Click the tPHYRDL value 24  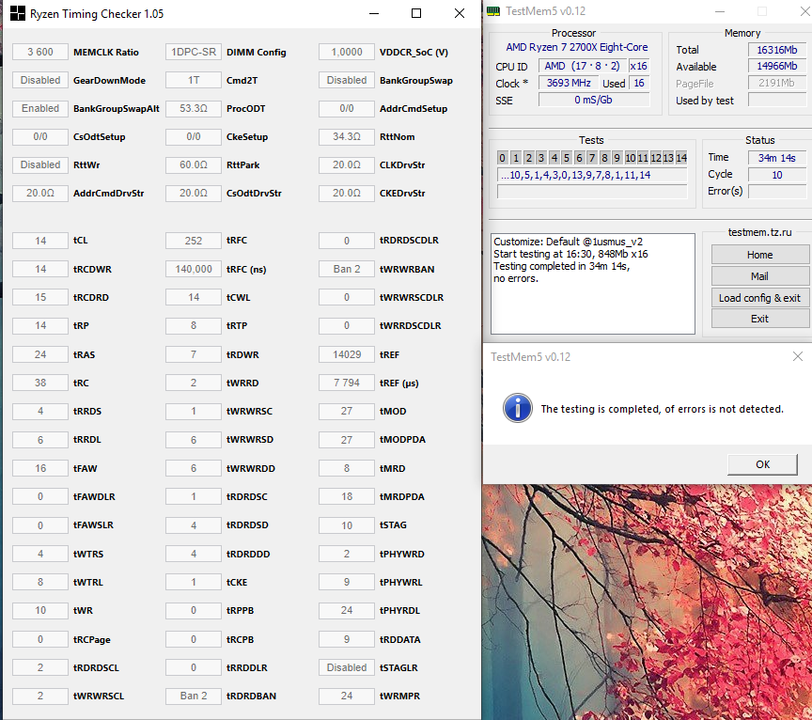click(x=347, y=610)
